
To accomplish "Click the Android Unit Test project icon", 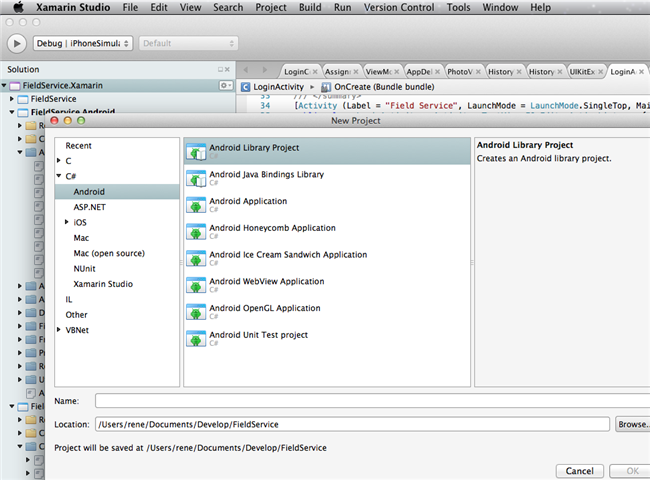I will point(196,339).
